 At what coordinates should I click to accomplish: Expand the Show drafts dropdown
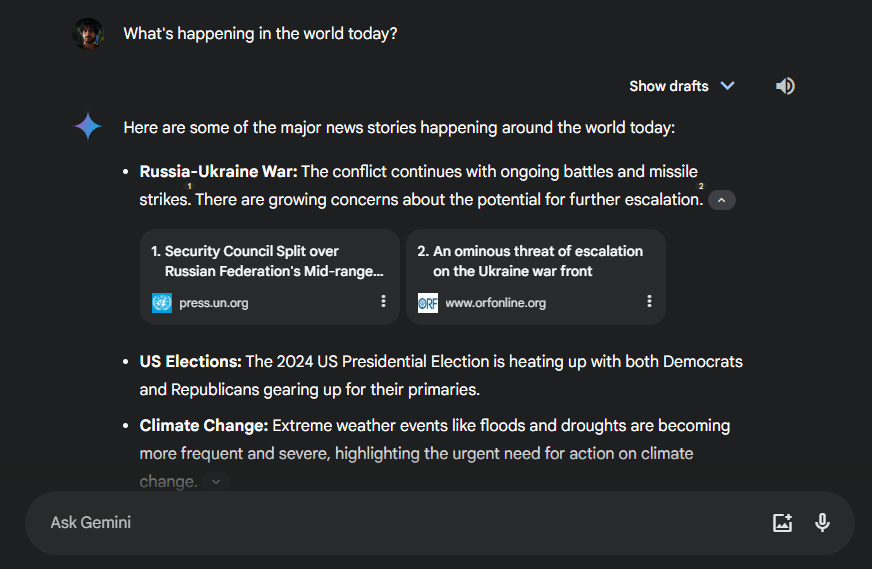[682, 86]
